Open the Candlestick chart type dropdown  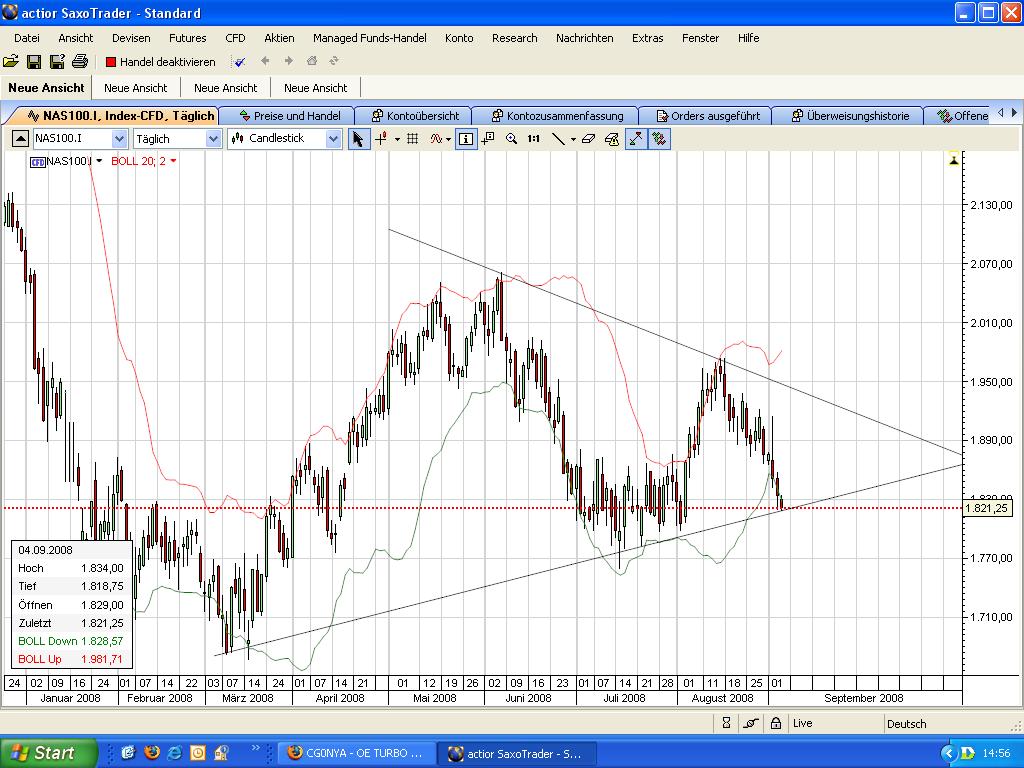click(x=333, y=139)
